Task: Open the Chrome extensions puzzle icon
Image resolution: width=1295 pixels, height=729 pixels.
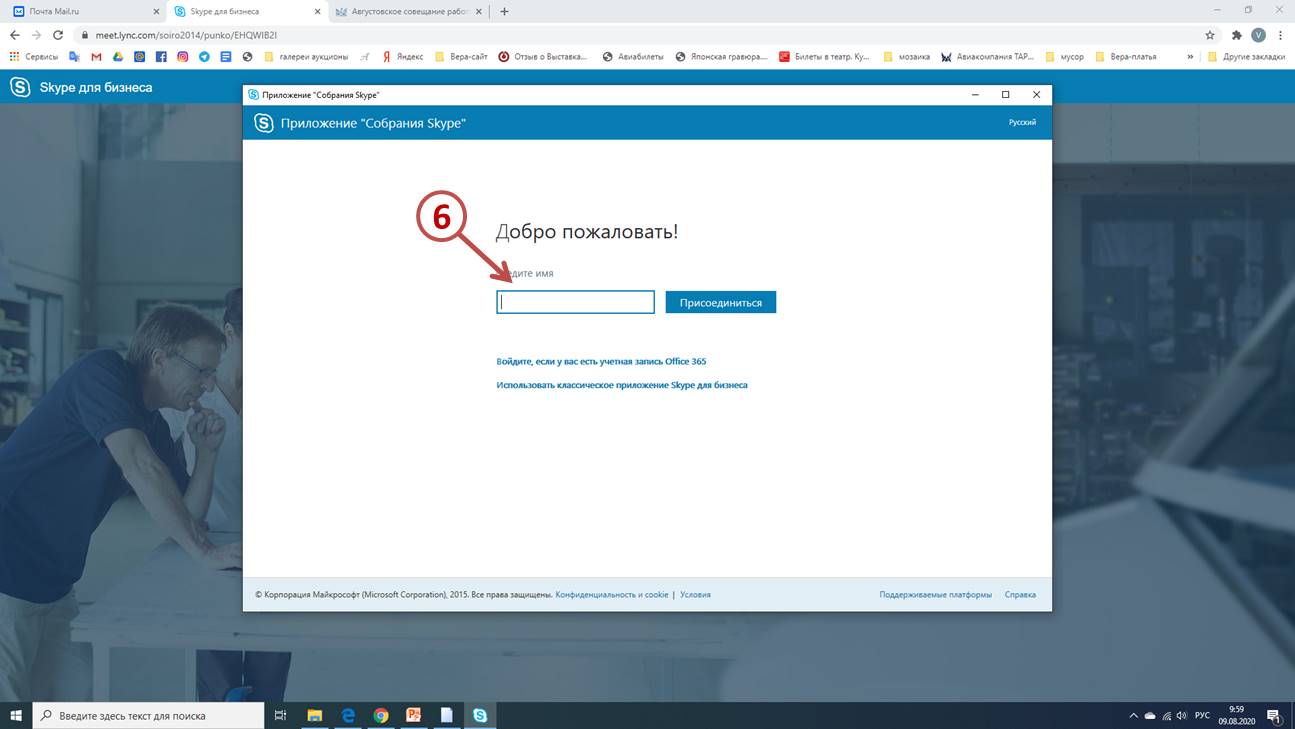Action: point(1237,35)
